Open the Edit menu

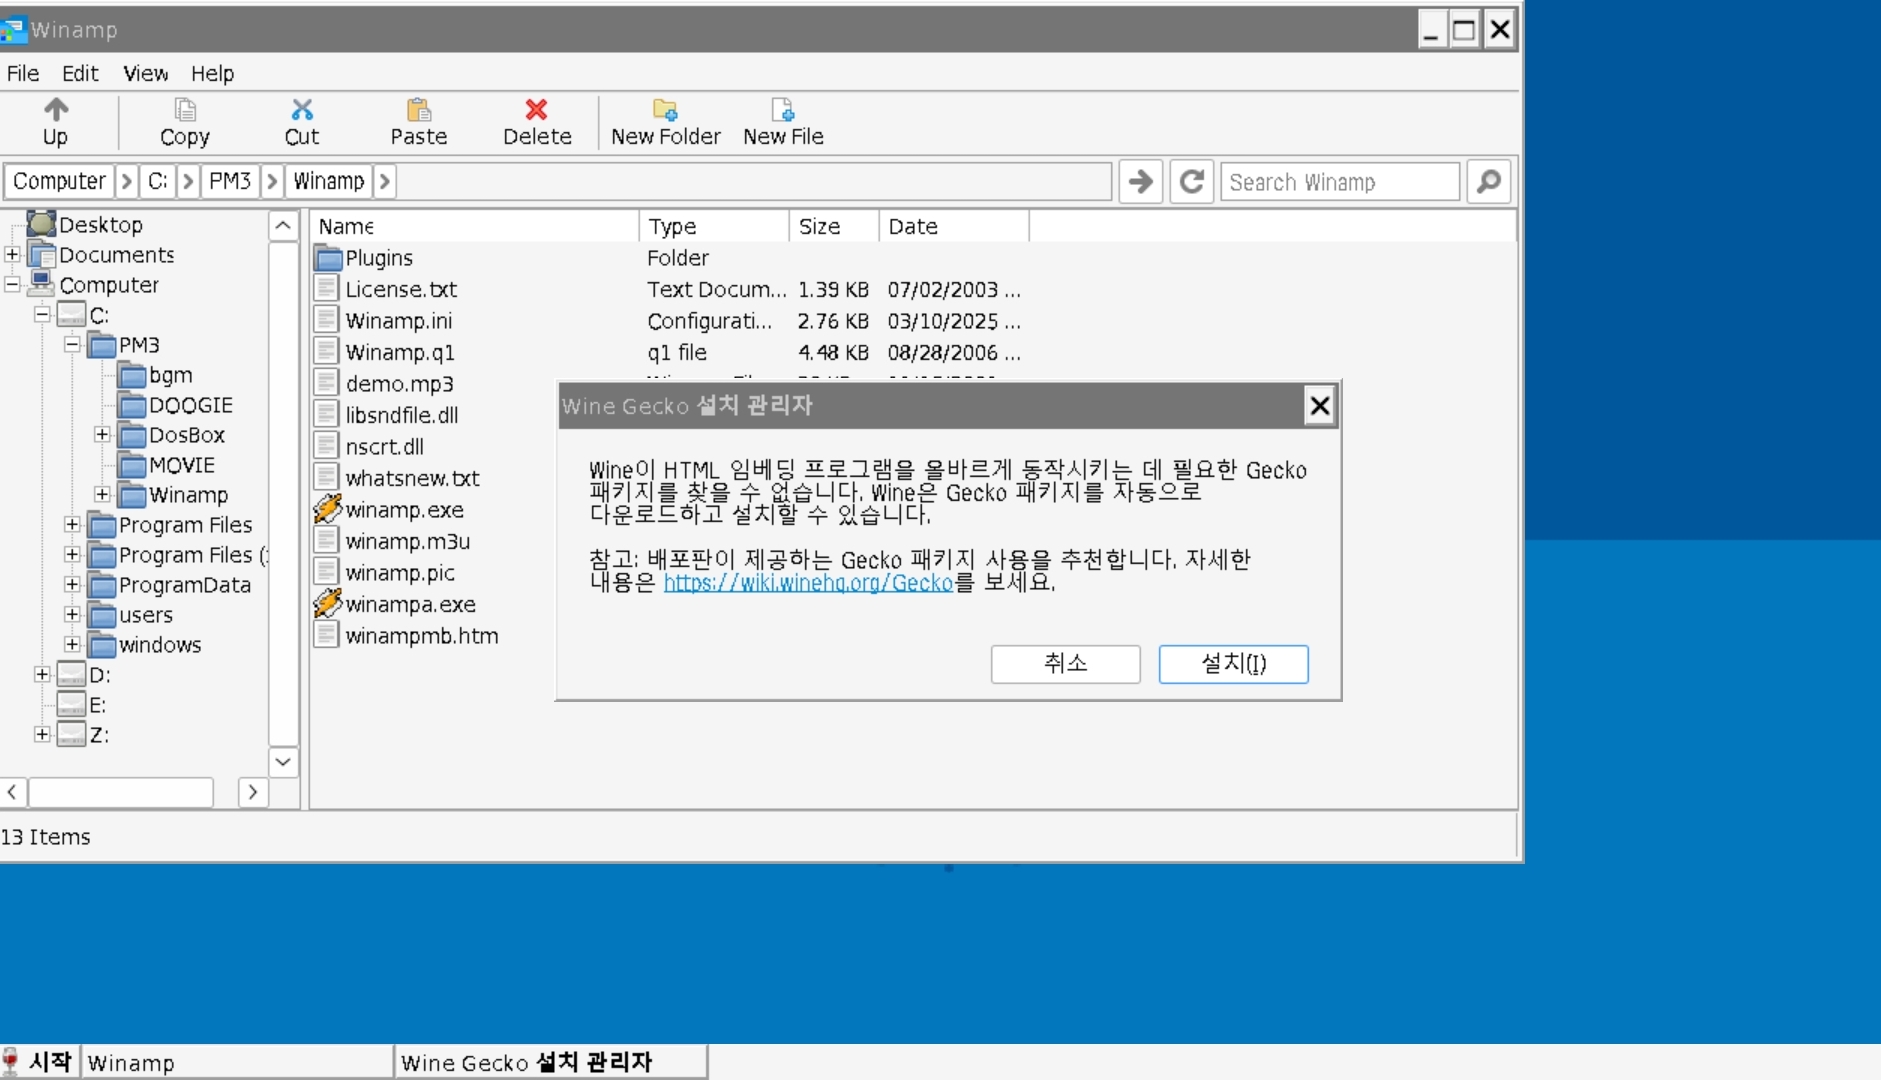[80, 73]
